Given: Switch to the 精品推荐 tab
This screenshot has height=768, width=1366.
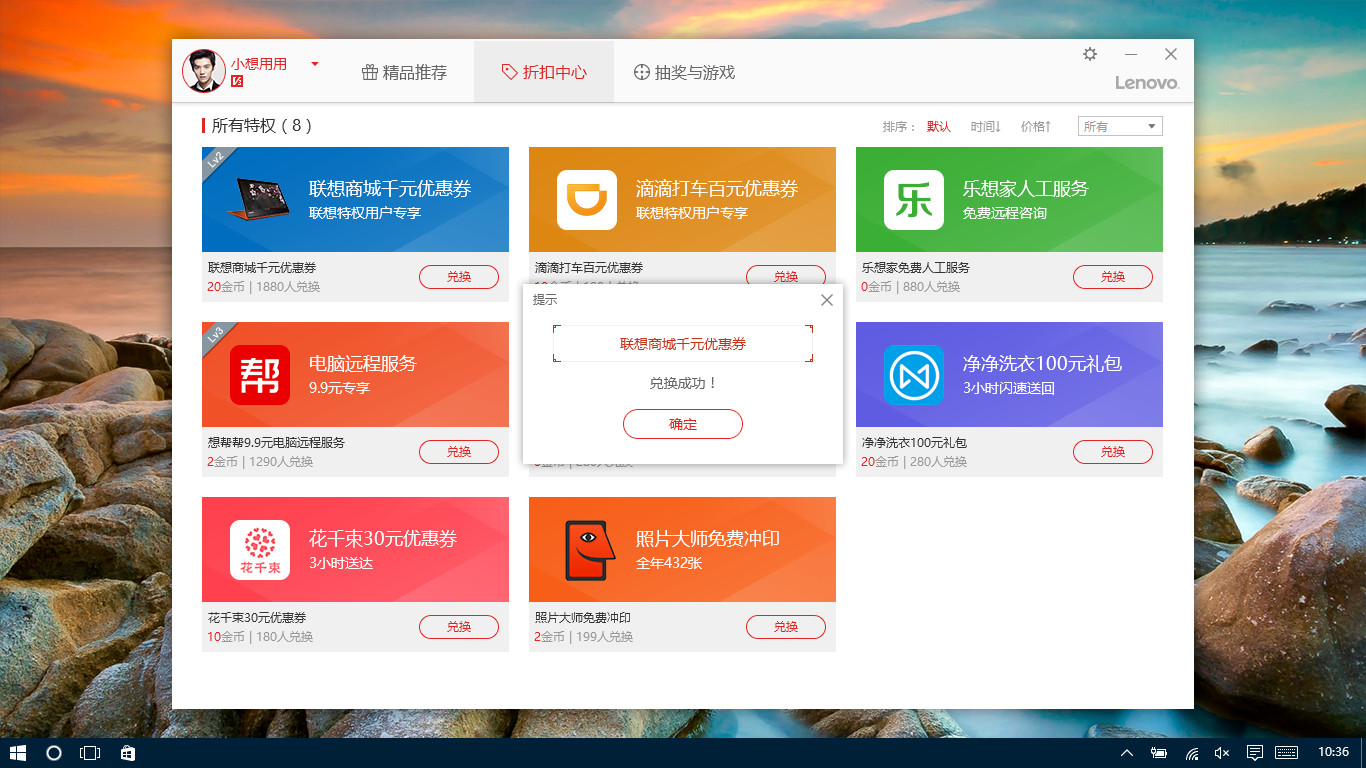Looking at the screenshot, I should pyautogui.click(x=404, y=72).
